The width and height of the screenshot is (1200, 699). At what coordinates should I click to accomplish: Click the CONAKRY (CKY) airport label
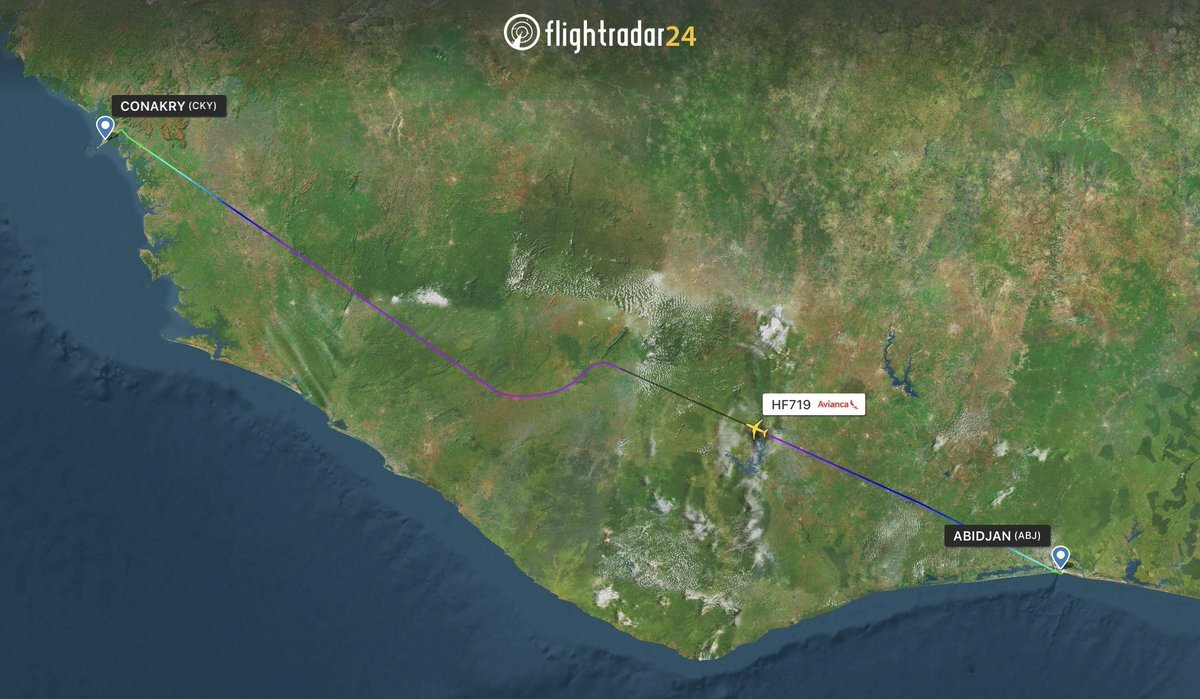[169, 106]
